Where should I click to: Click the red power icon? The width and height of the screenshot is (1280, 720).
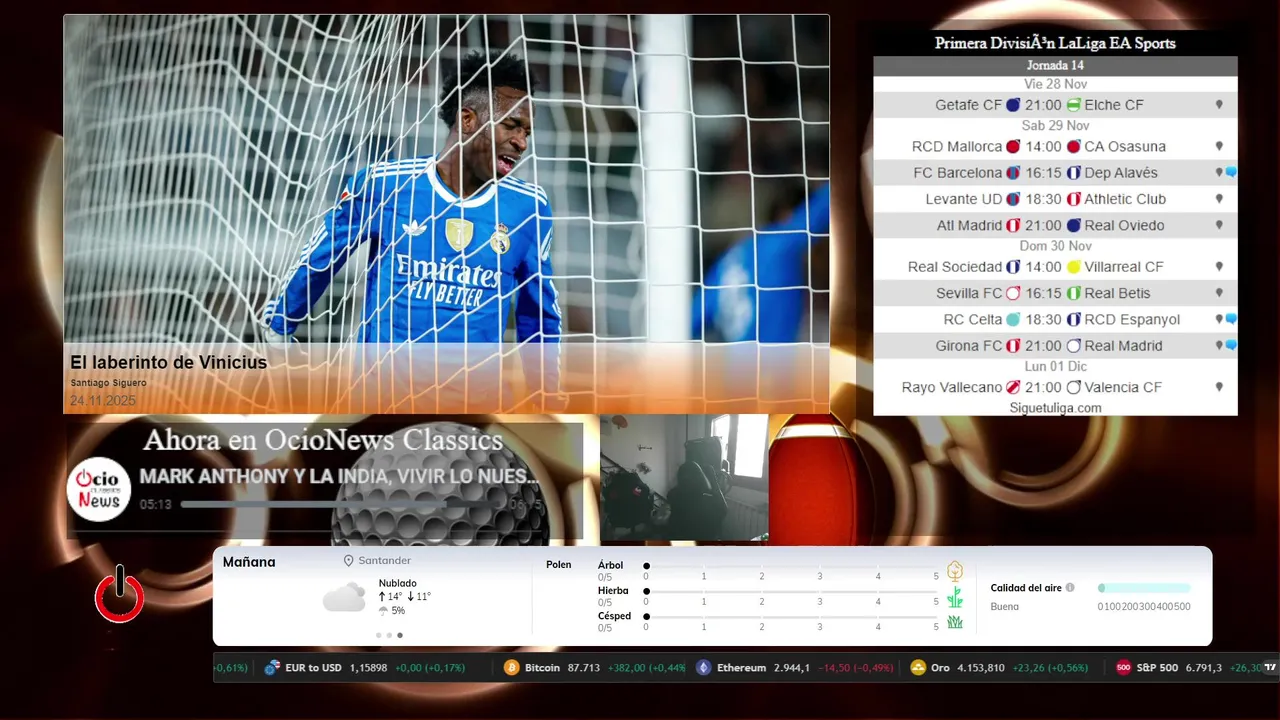[x=119, y=594]
